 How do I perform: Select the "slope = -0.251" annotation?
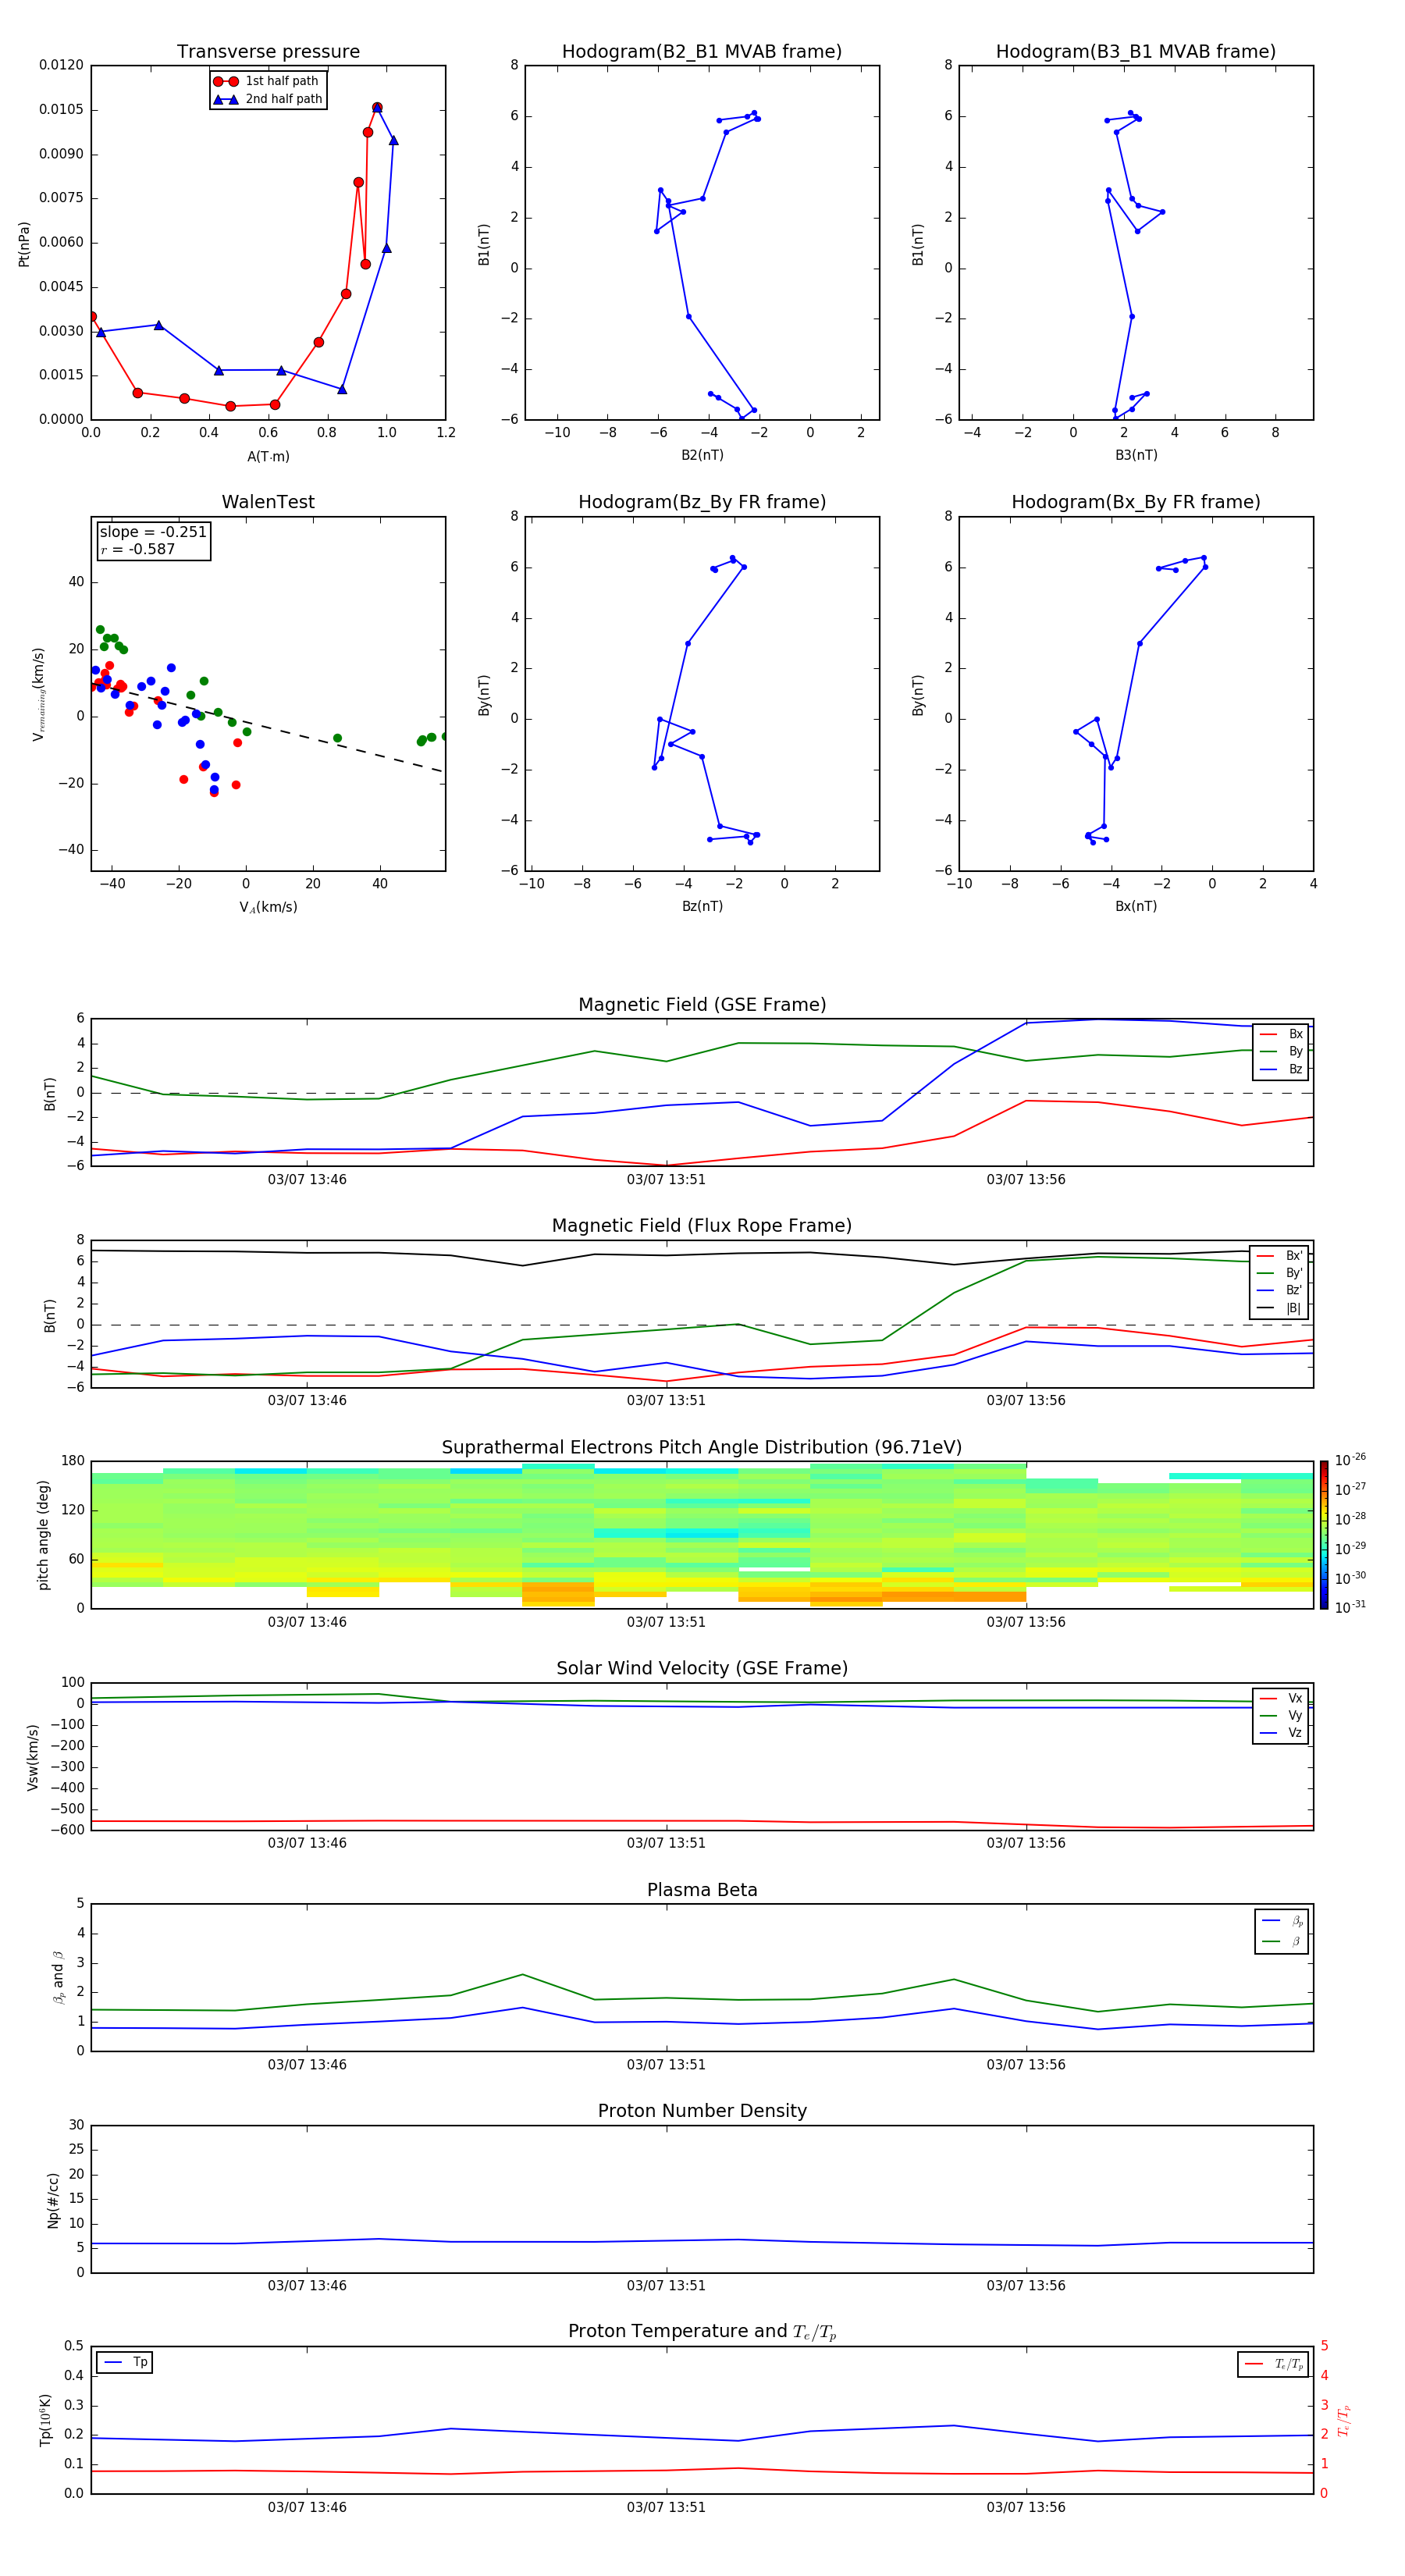click(x=153, y=532)
